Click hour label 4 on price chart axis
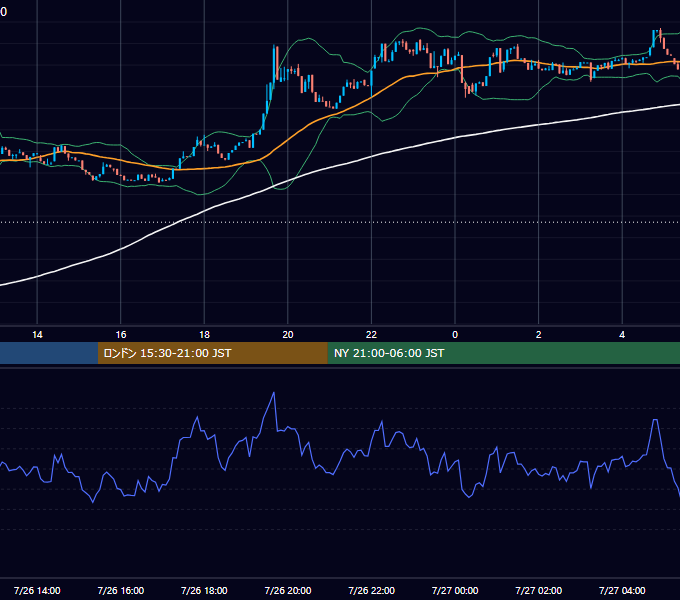This screenshot has width=680, height=600. point(622,335)
